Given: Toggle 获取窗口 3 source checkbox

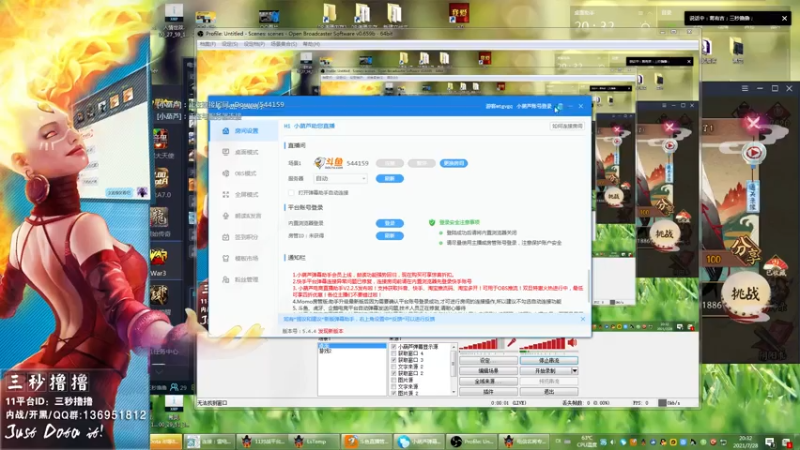Looking at the screenshot, I should (x=393, y=360).
